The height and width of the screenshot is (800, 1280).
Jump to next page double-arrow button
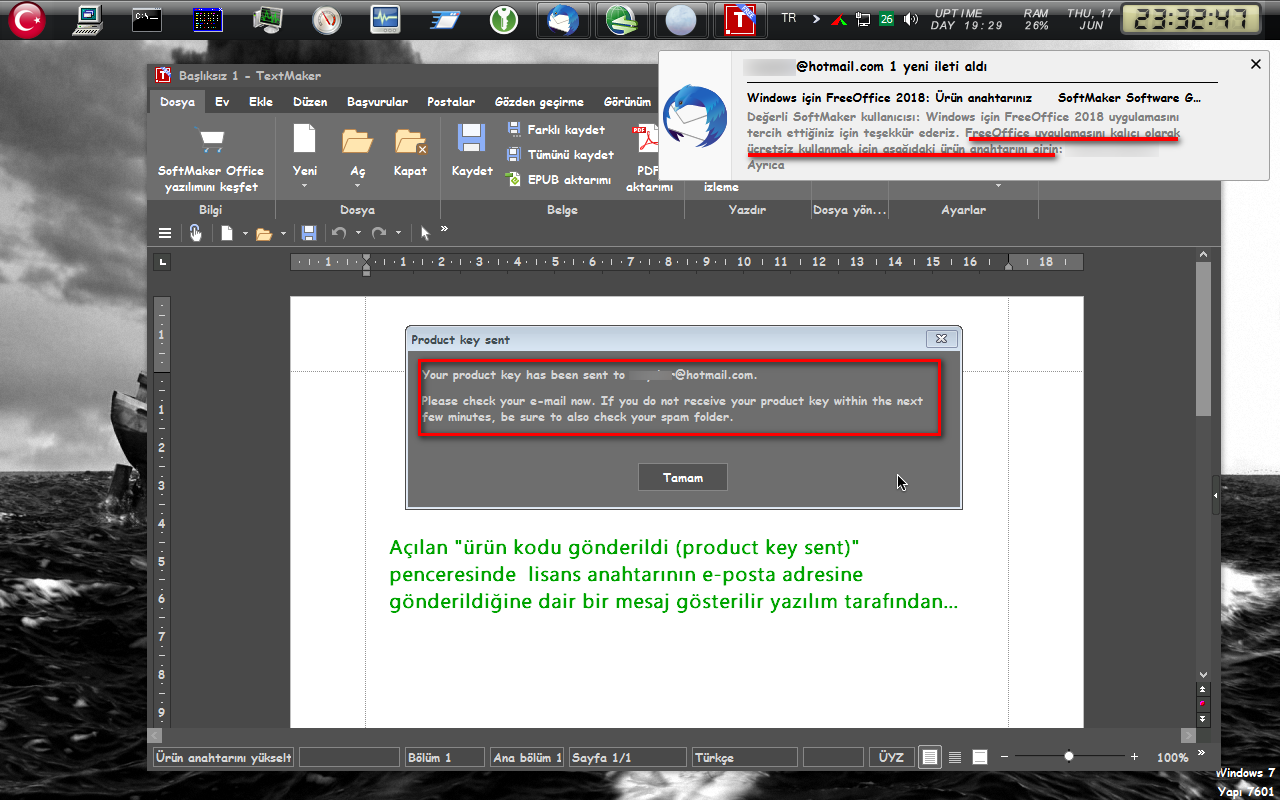pyautogui.click(x=1203, y=718)
